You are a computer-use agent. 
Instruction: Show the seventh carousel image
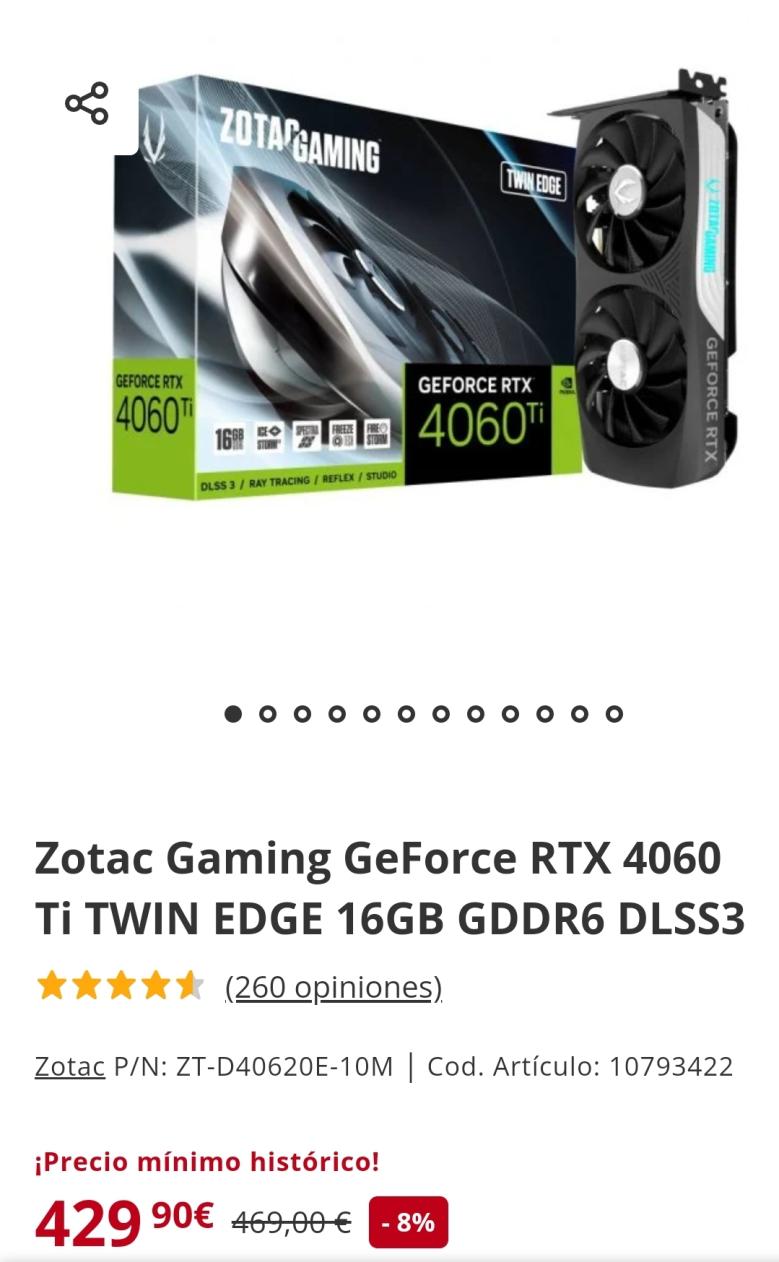tap(441, 714)
